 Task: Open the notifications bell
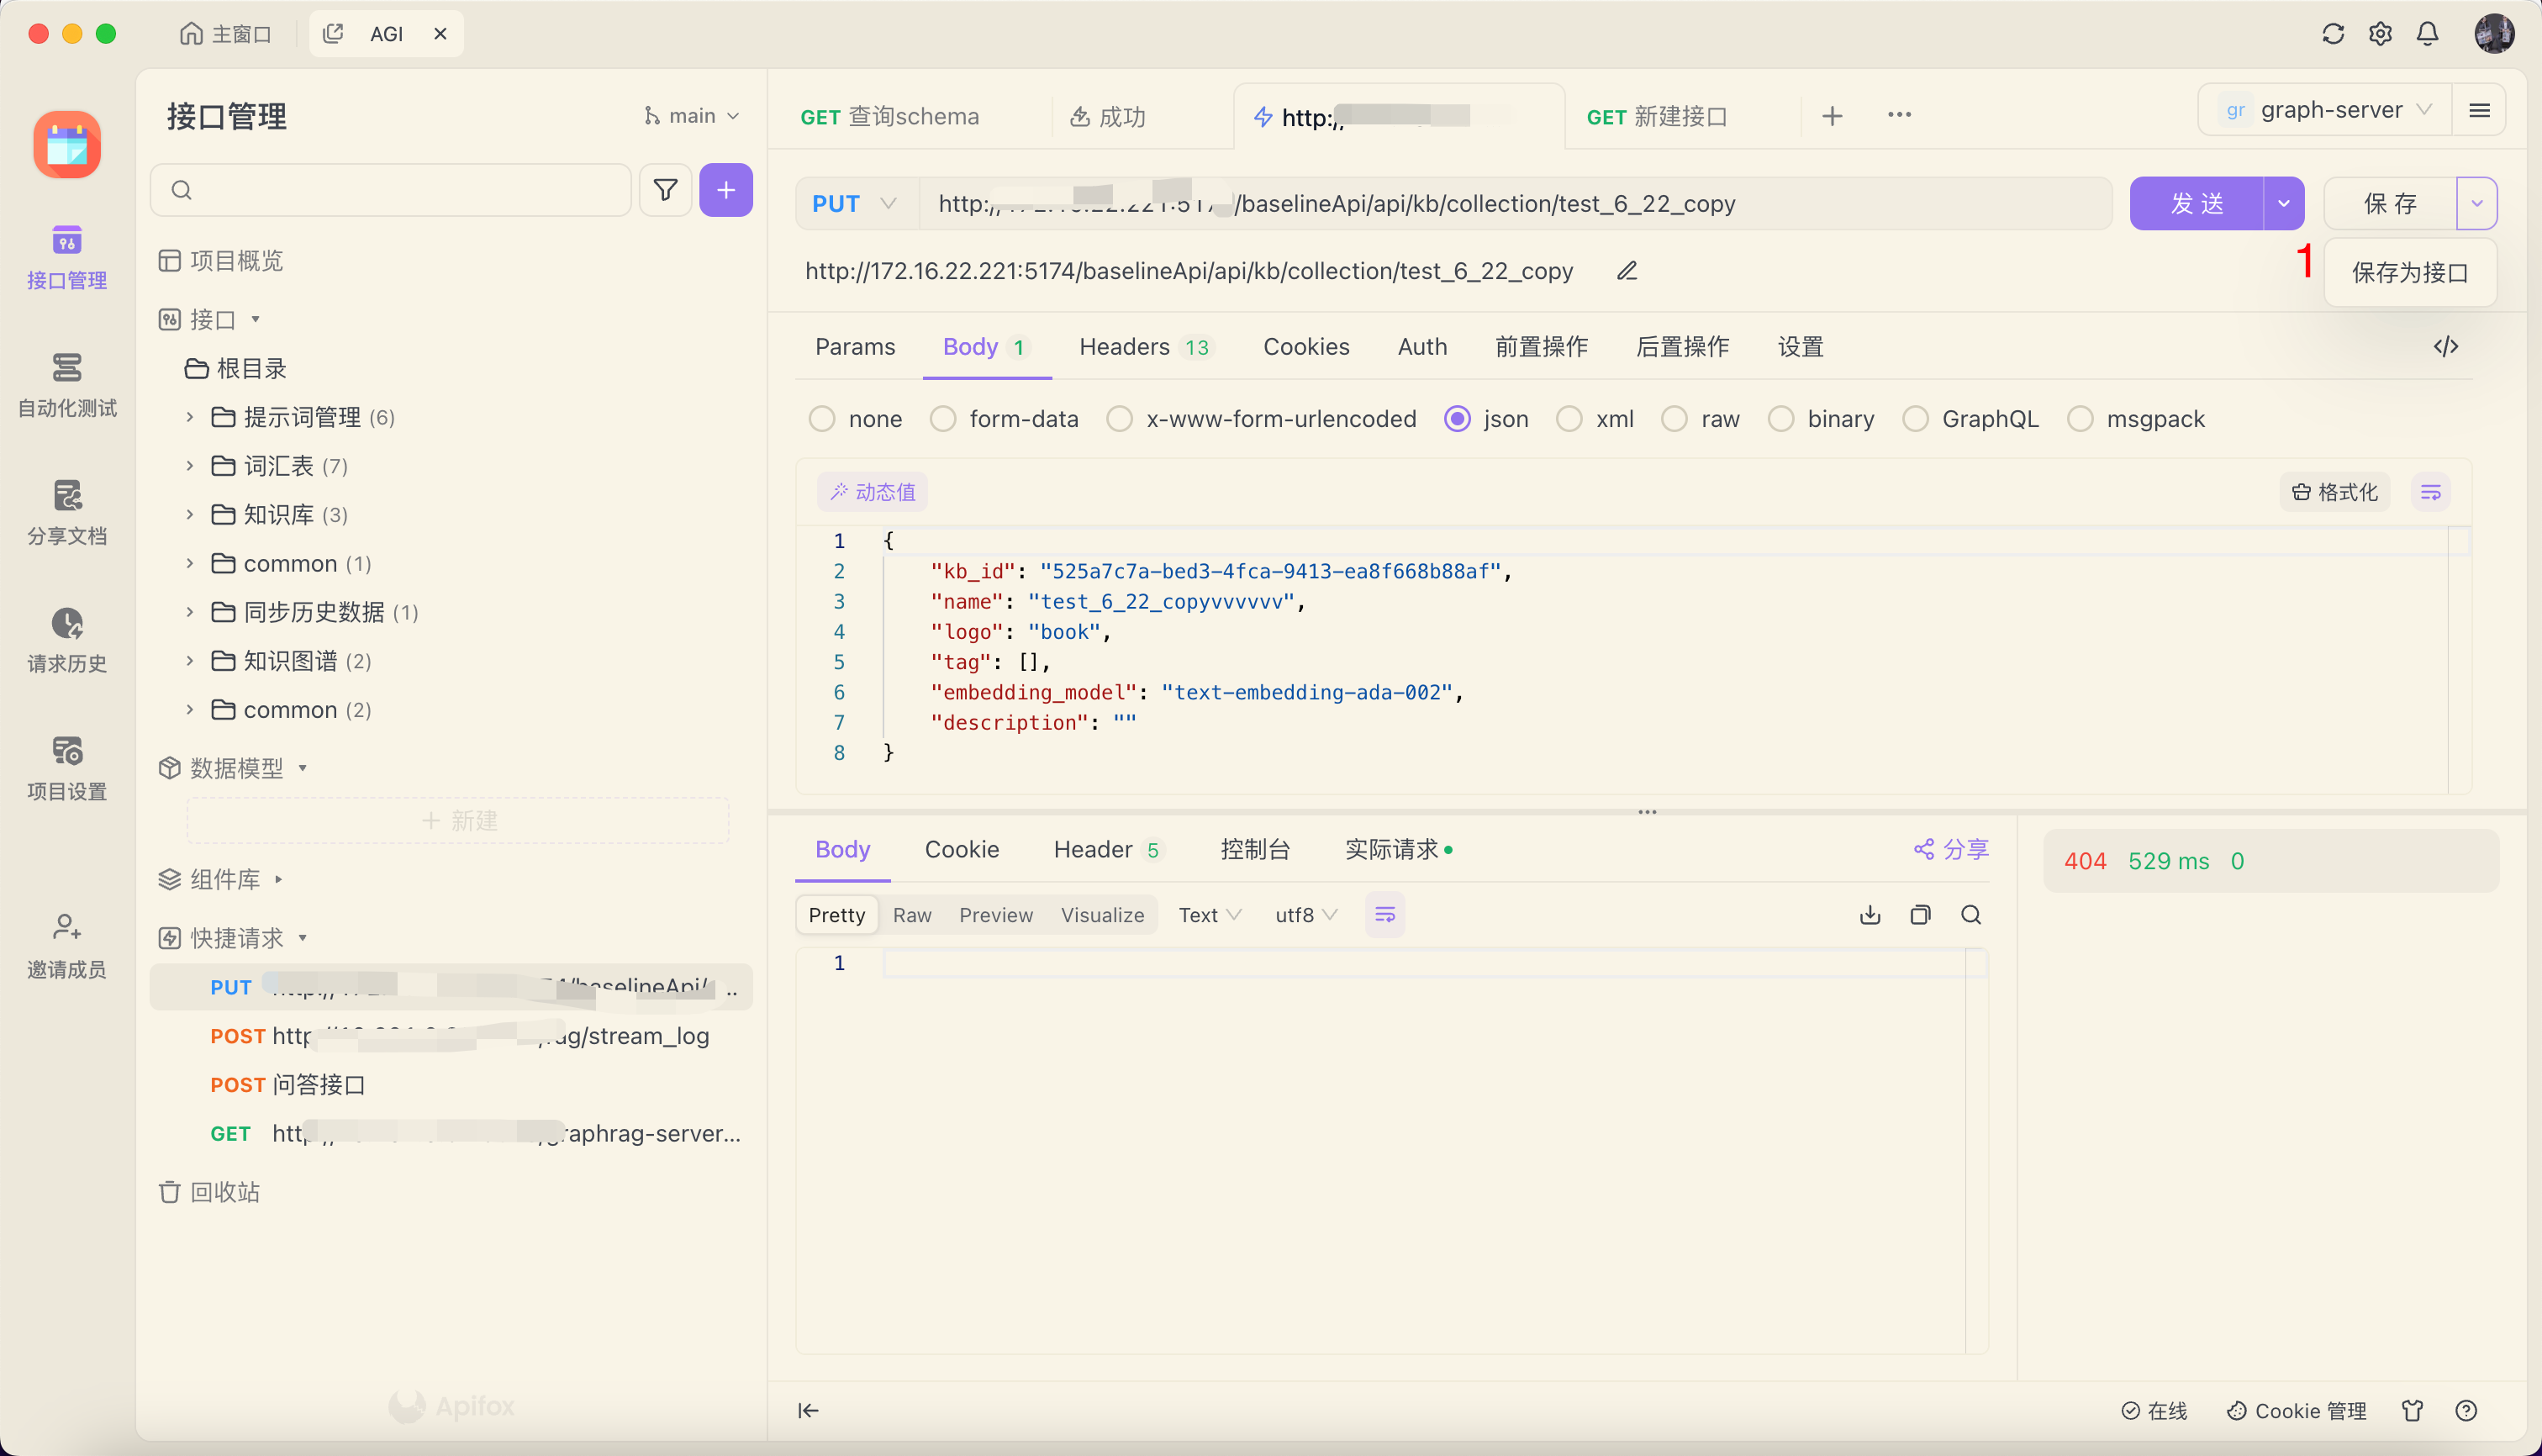(x=2427, y=34)
